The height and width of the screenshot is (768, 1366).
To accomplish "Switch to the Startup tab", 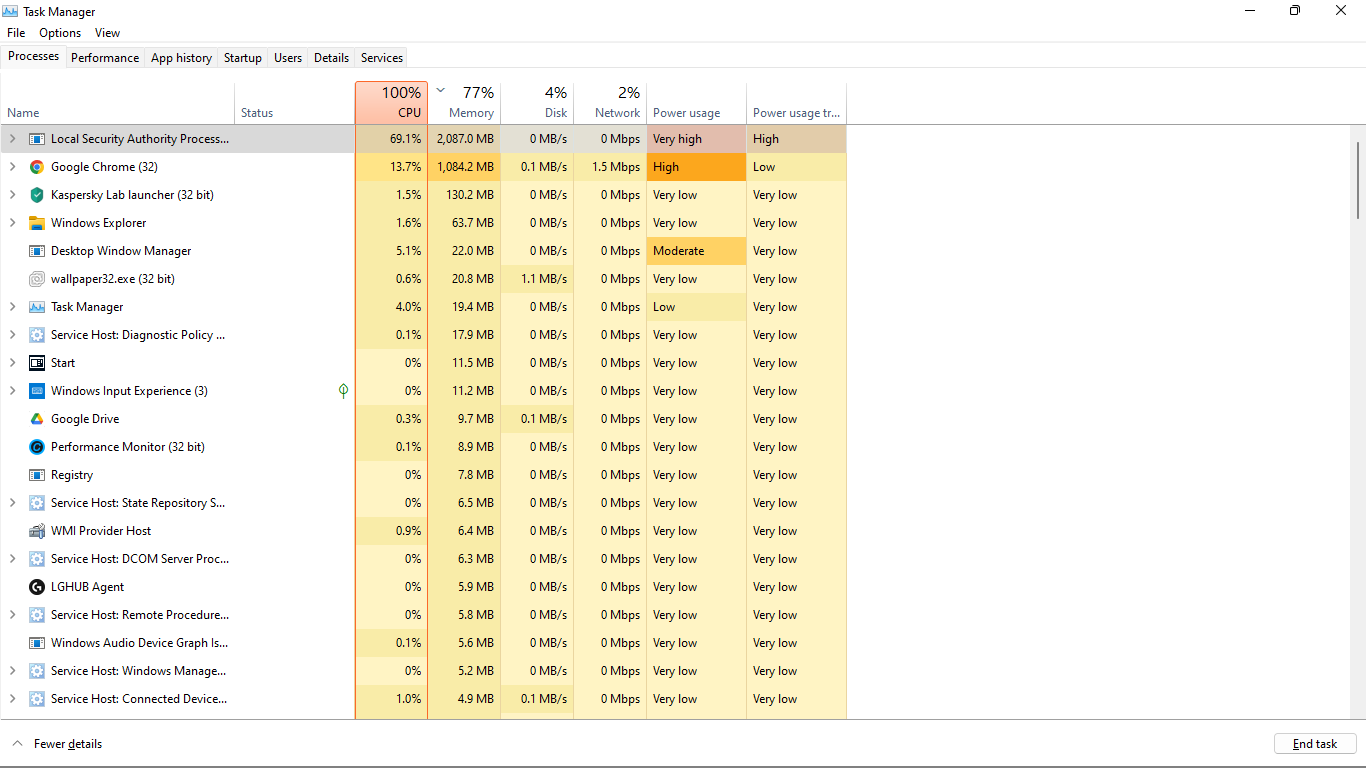I will pyautogui.click(x=243, y=58).
